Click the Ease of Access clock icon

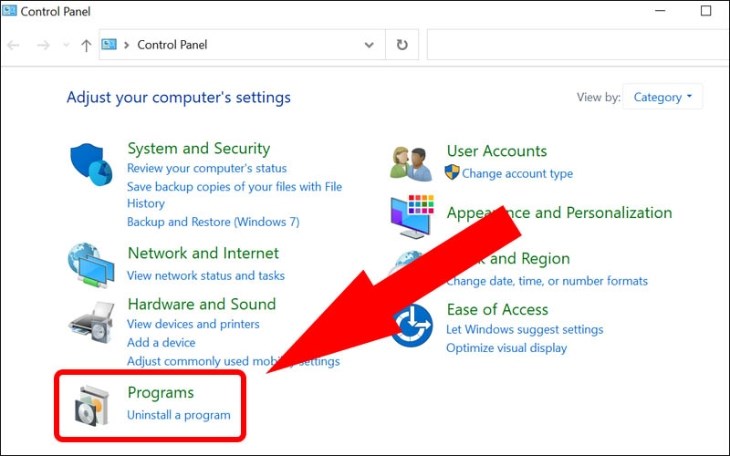(x=412, y=325)
